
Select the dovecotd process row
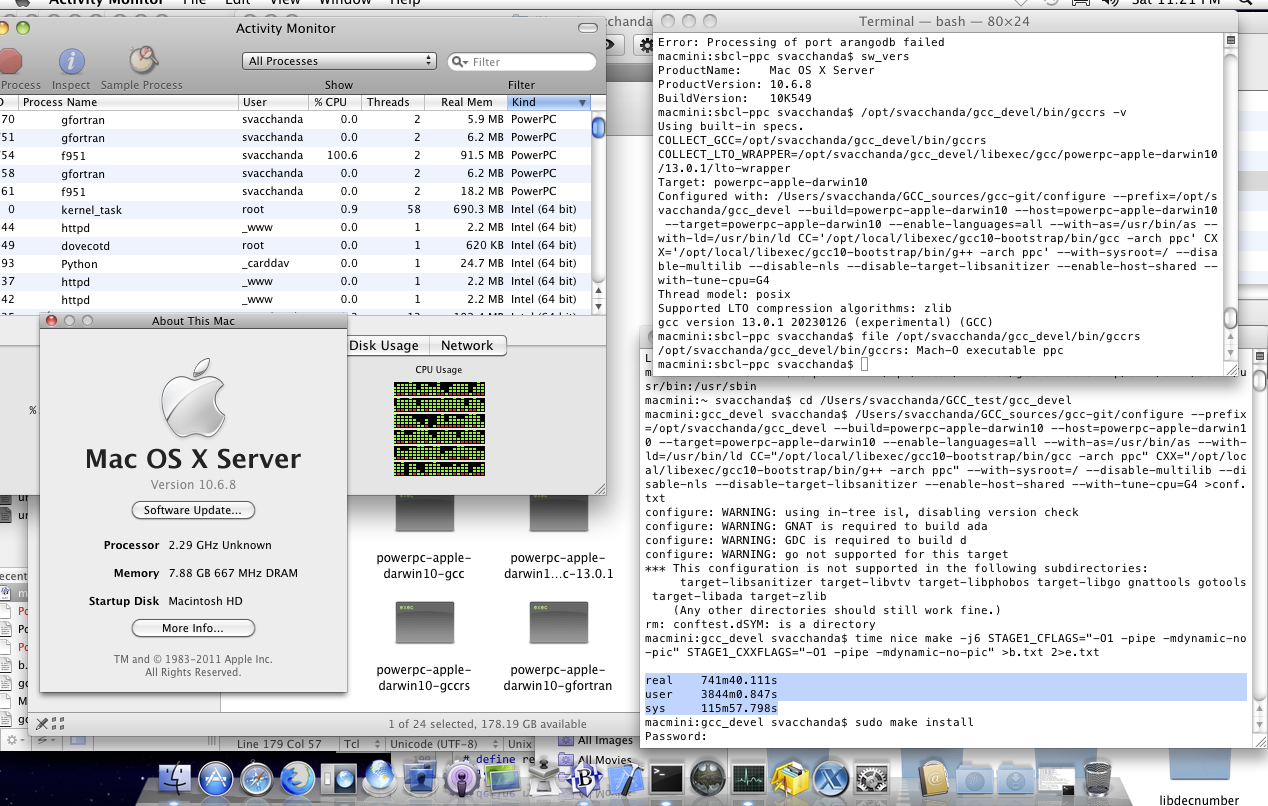click(296, 245)
